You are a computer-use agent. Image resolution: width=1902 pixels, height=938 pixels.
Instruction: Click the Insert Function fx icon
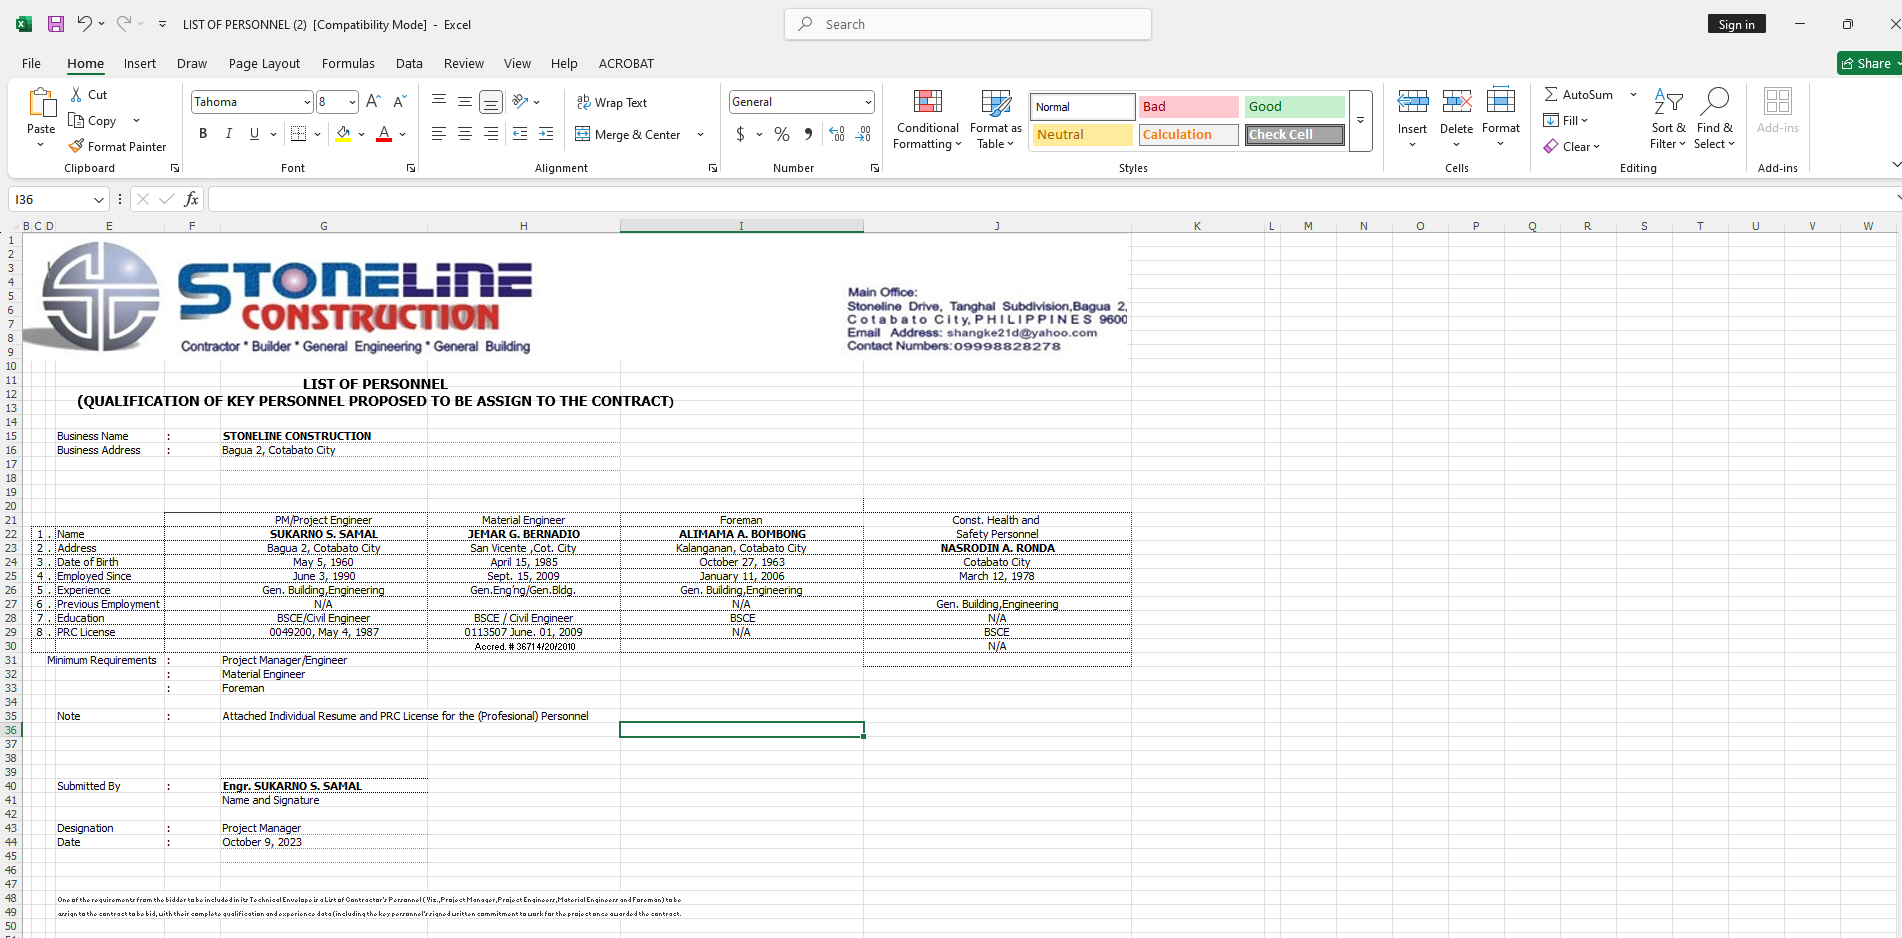pos(191,199)
